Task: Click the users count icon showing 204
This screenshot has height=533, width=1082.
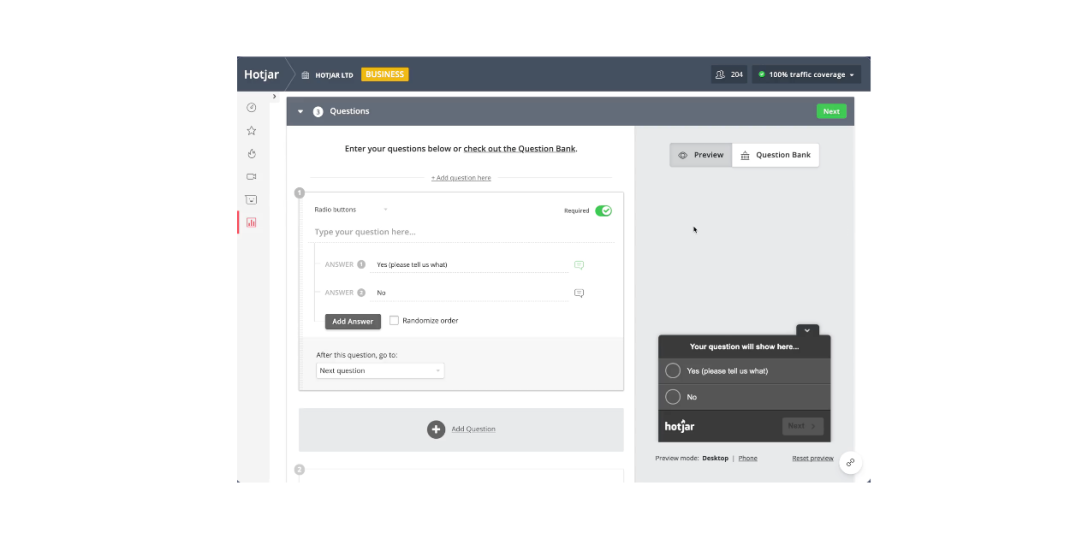Action: coord(720,75)
